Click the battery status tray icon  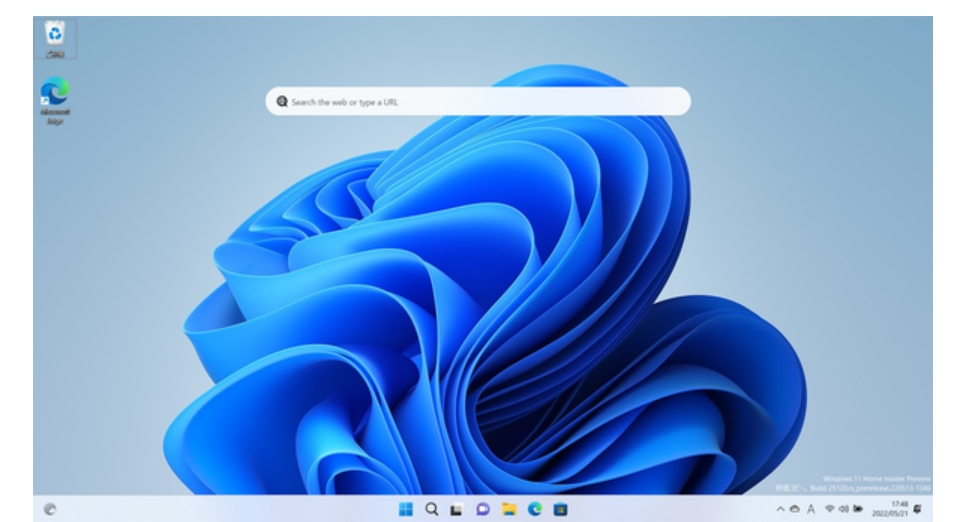click(858, 509)
